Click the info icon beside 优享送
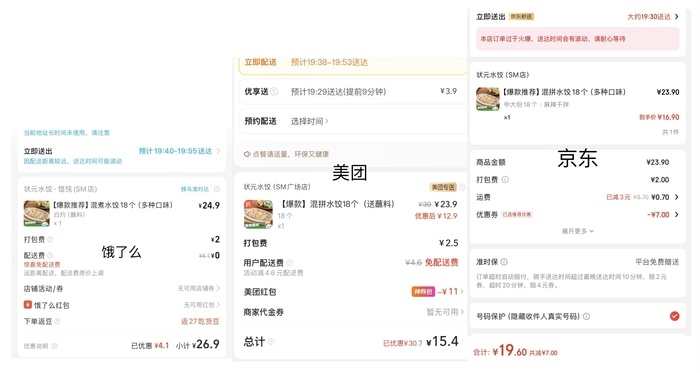 [x=274, y=91]
